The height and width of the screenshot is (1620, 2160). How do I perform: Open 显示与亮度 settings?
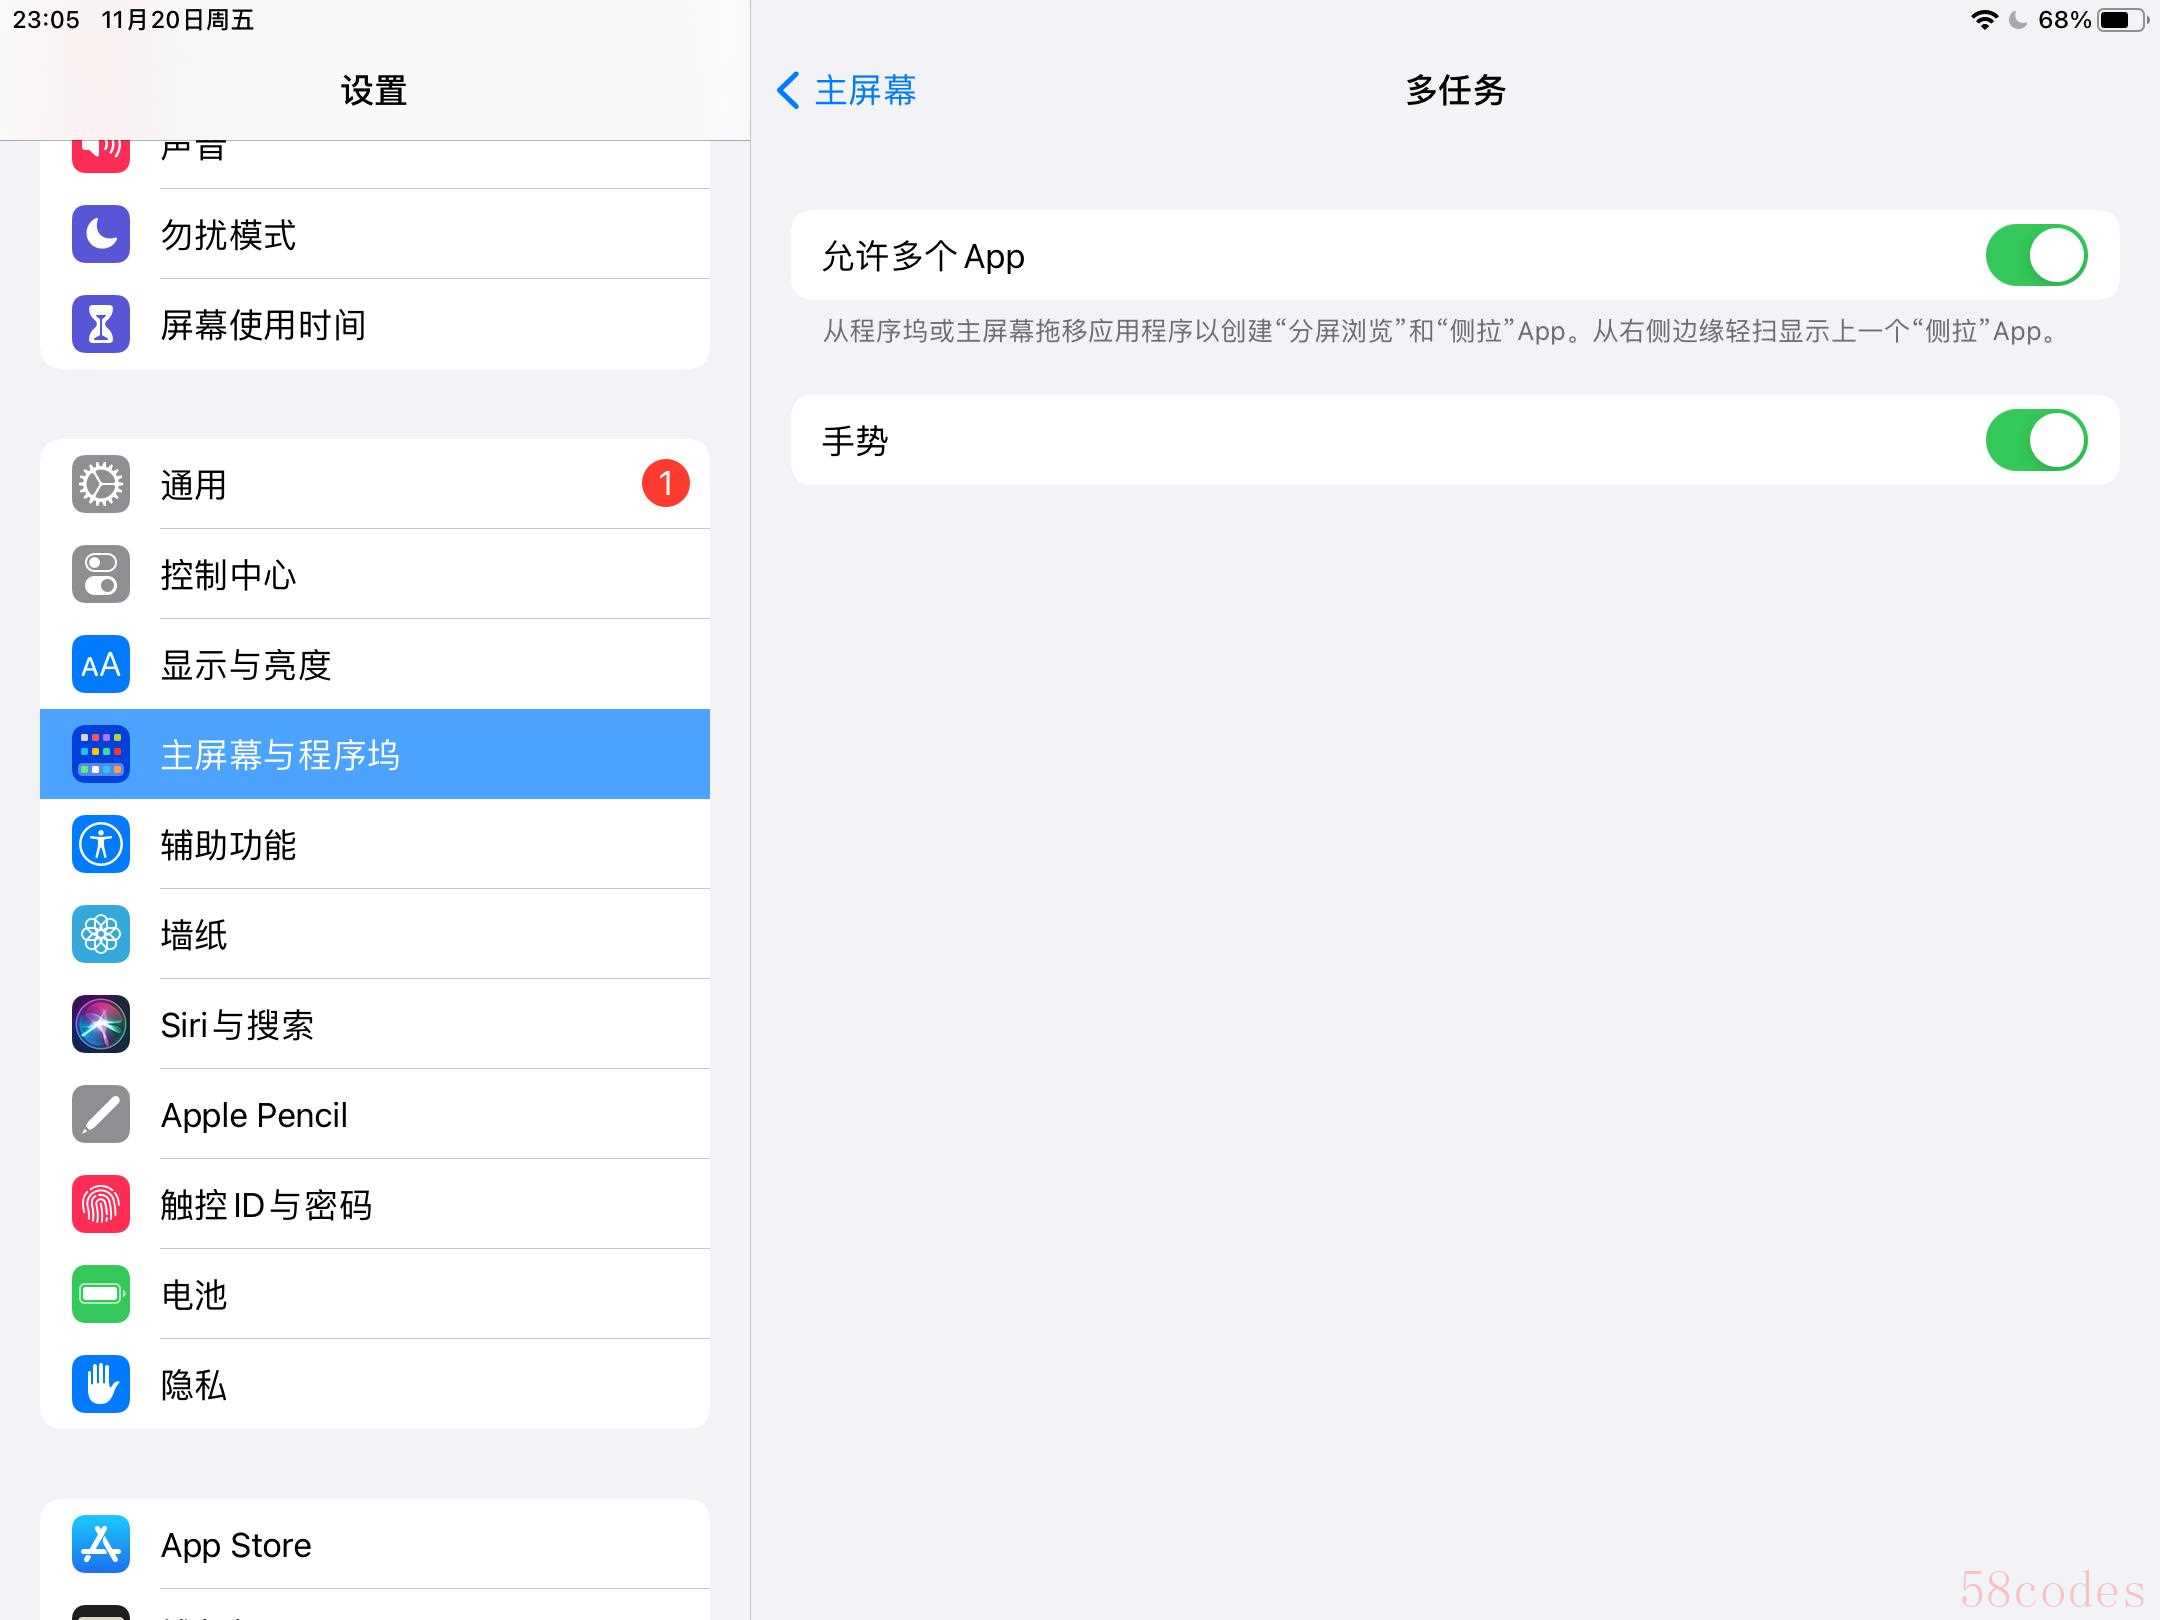pyautogui.click(x=375, y=664)
